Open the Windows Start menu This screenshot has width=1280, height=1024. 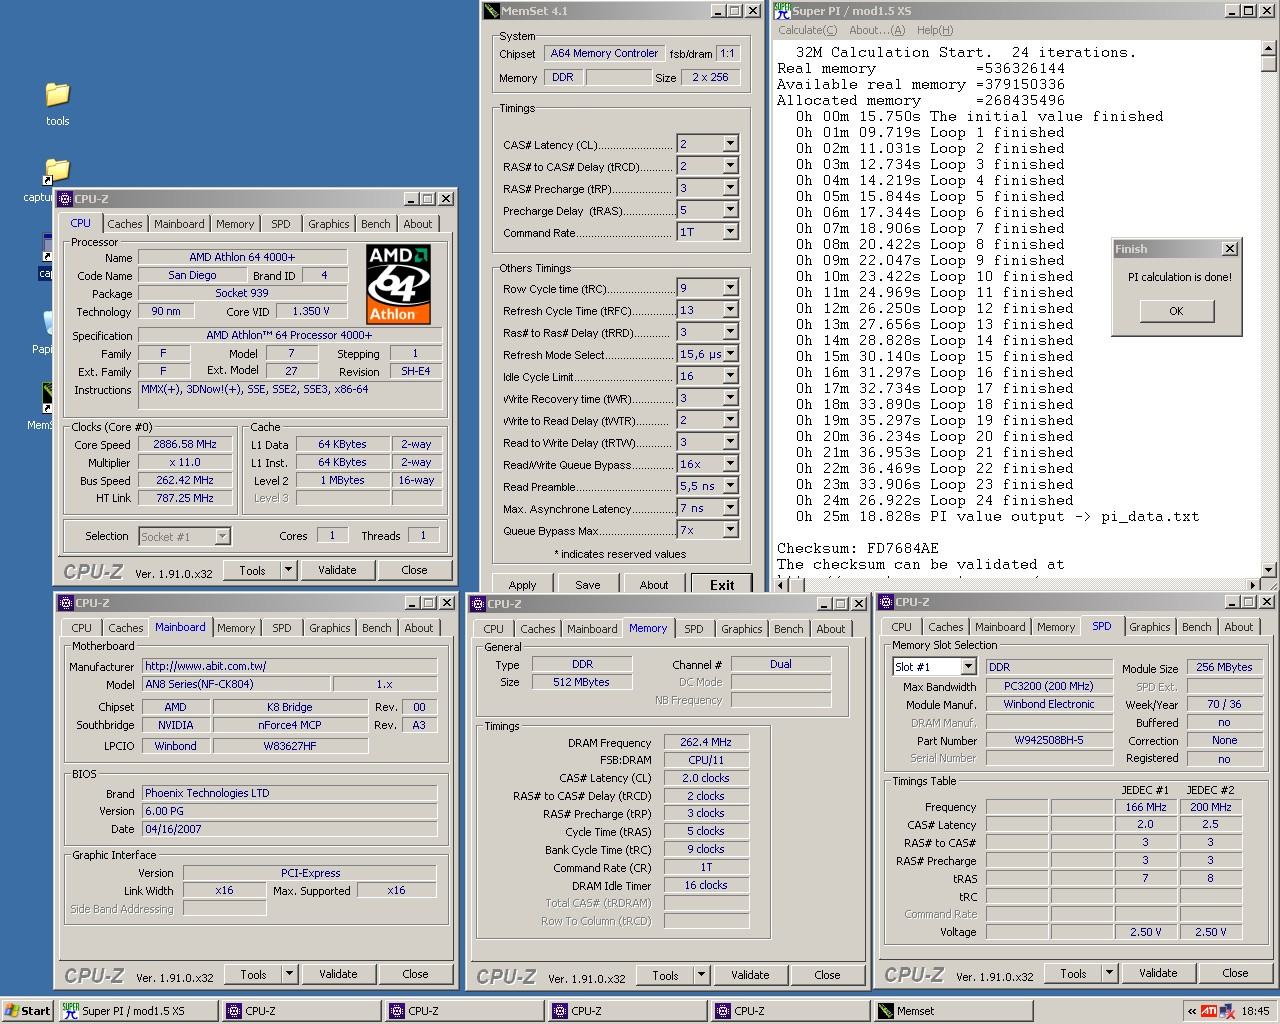click(28, 1011)
